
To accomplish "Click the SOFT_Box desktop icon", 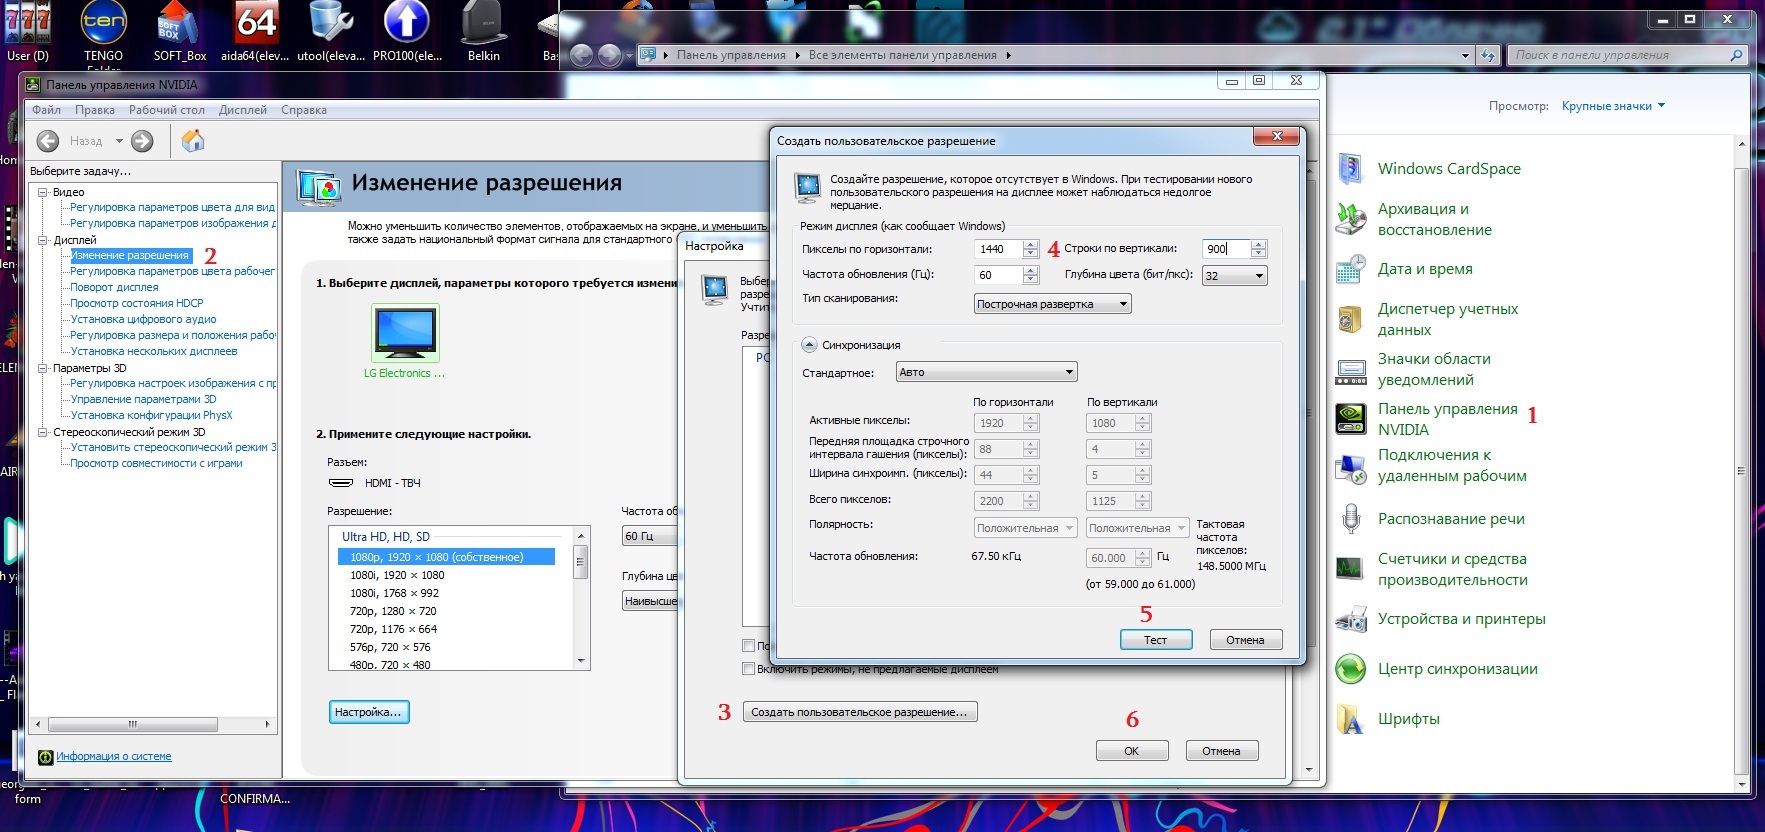I will point(180,32).
